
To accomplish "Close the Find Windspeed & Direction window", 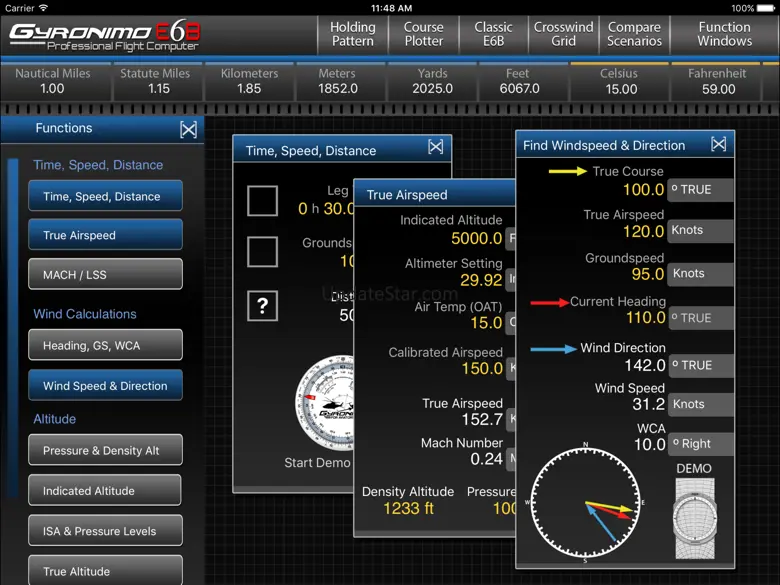I will 718,144.
